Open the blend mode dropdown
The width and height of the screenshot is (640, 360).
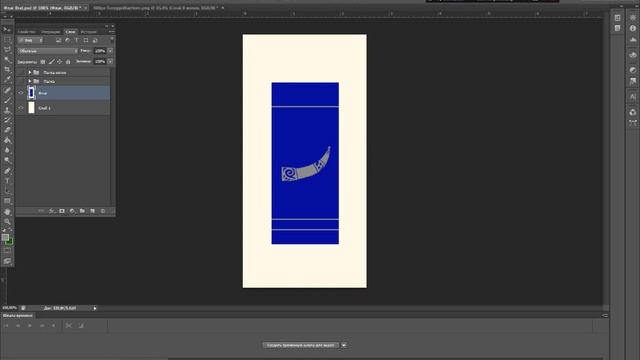click(48, 51)
